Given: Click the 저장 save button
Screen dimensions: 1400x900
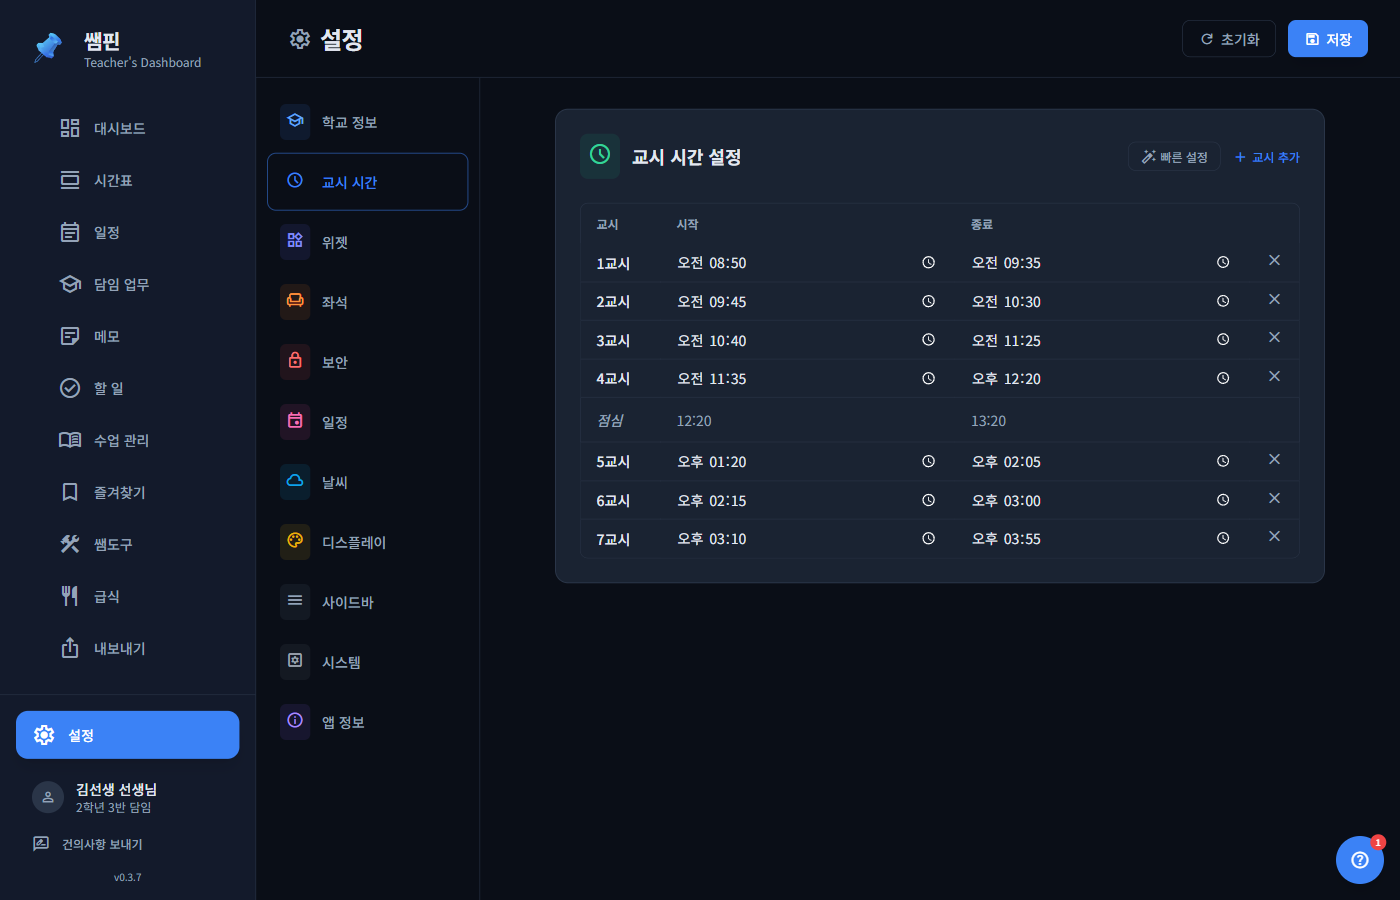Looking at the screenshot, I should point(1327,38).
